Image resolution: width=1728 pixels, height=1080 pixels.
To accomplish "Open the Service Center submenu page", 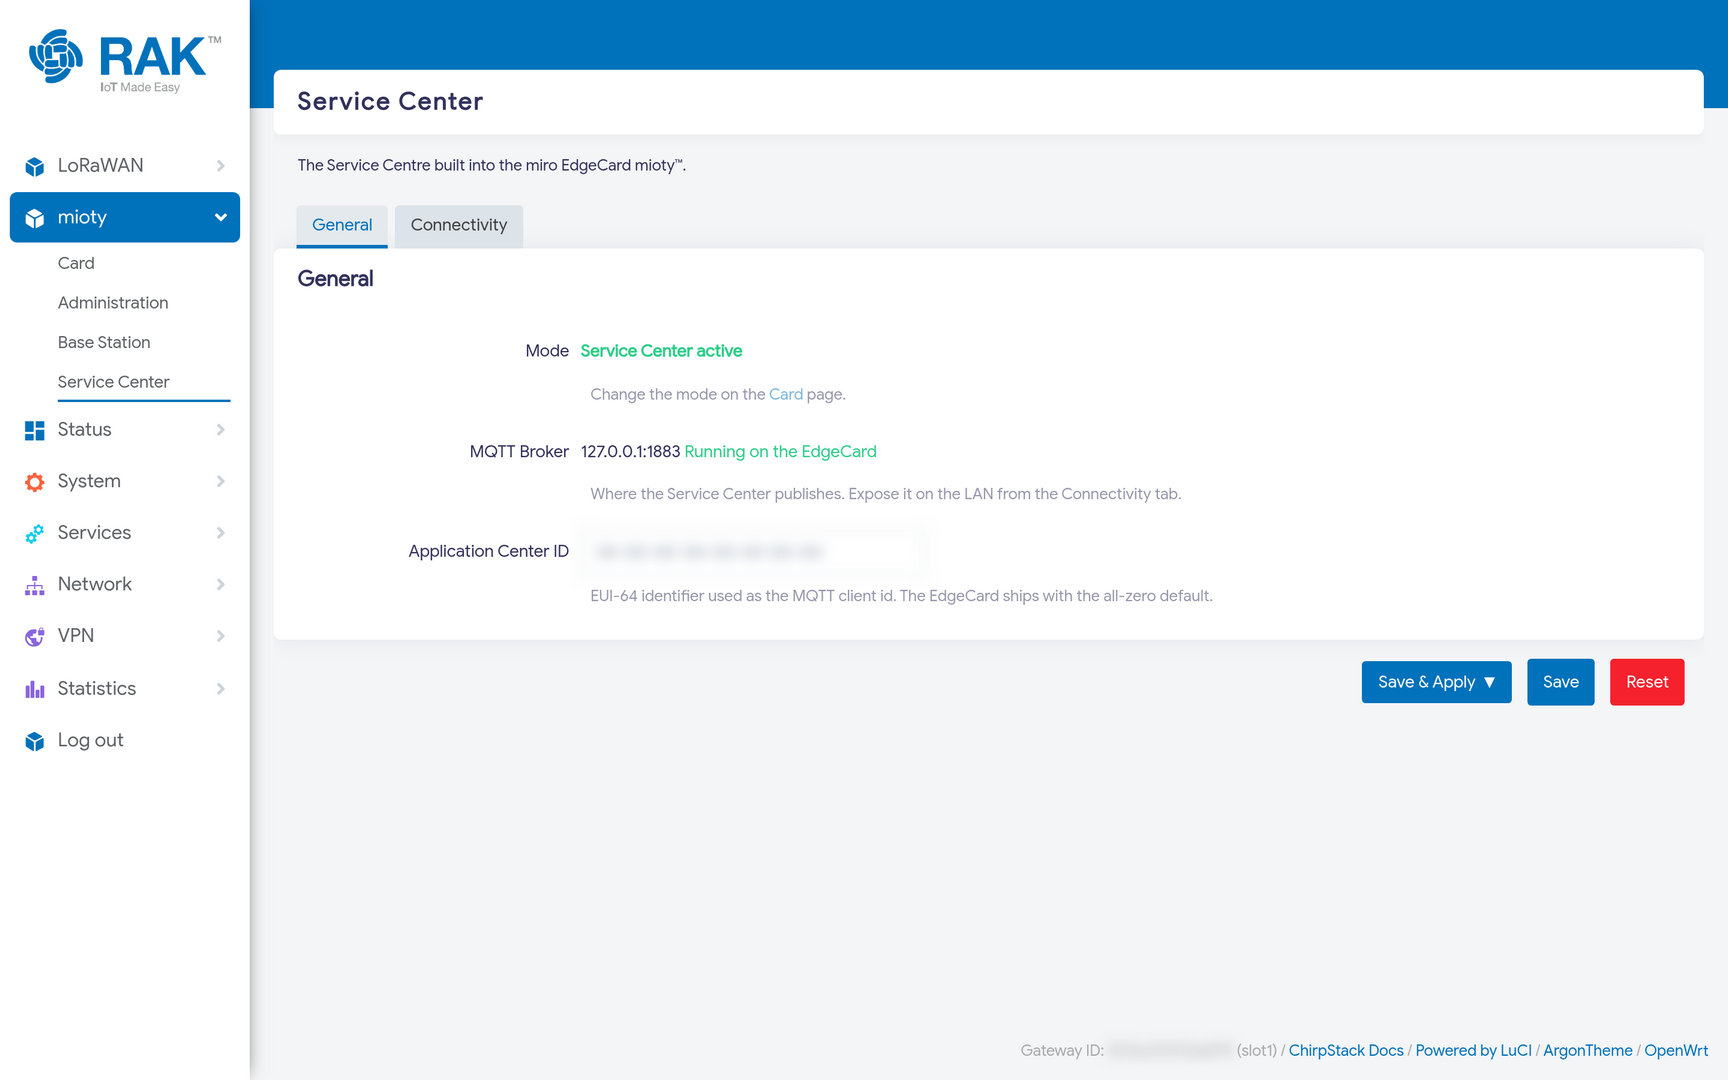I will [x=114, y=382].
